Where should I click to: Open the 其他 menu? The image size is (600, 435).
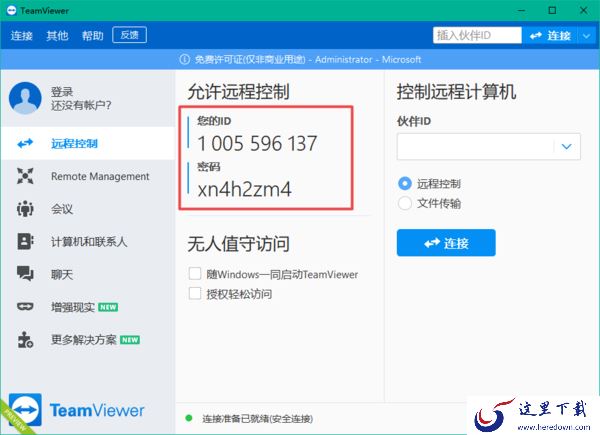coord(57,36)
